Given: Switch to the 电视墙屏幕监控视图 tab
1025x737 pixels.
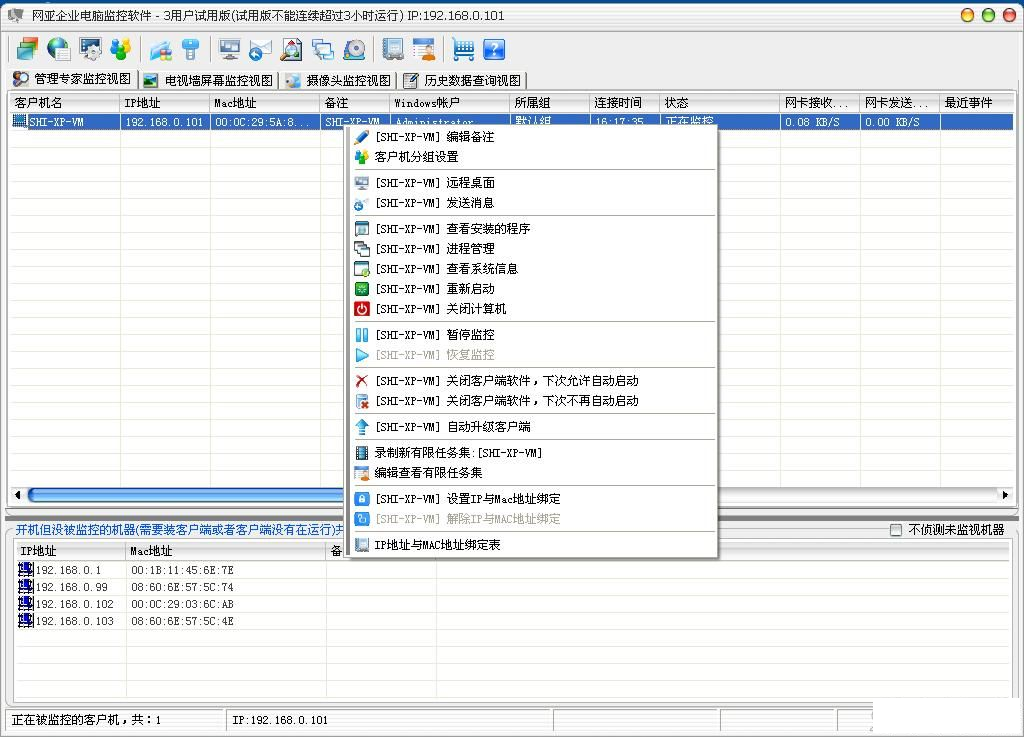Looking at the screenshot, I should (208, 80).
